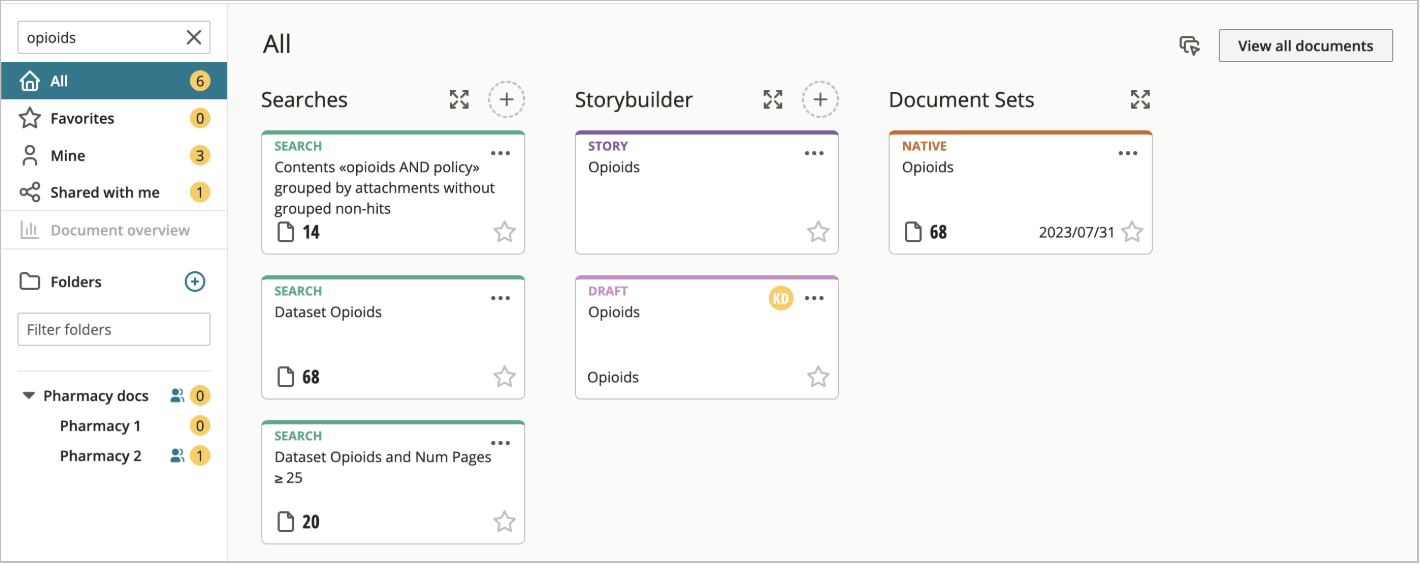Focus the Filter folders input
1420x564 pixels.
pos(114,329)
